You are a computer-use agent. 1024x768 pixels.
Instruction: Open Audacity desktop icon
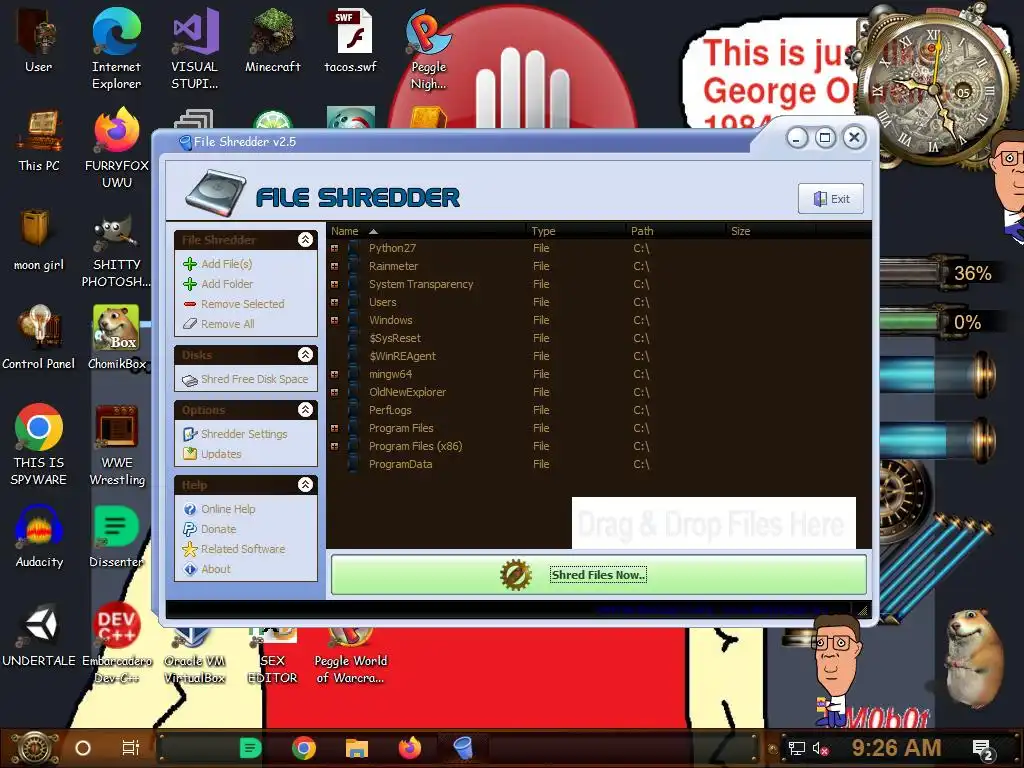[39, 536]
